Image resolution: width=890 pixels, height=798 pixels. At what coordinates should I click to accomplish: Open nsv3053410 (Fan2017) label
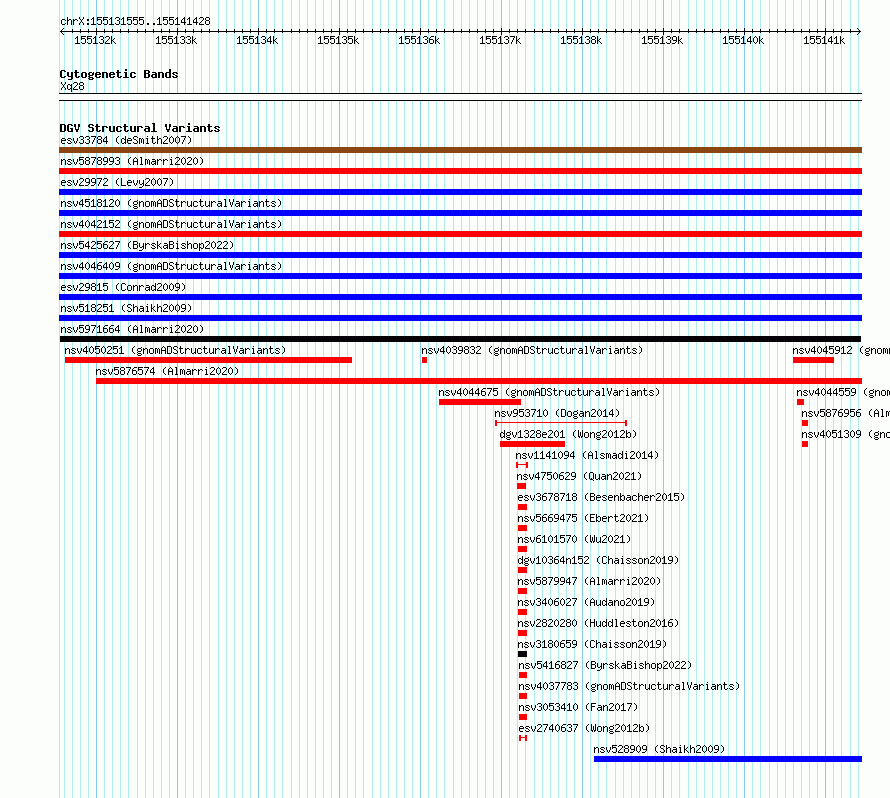coord(578,707)
